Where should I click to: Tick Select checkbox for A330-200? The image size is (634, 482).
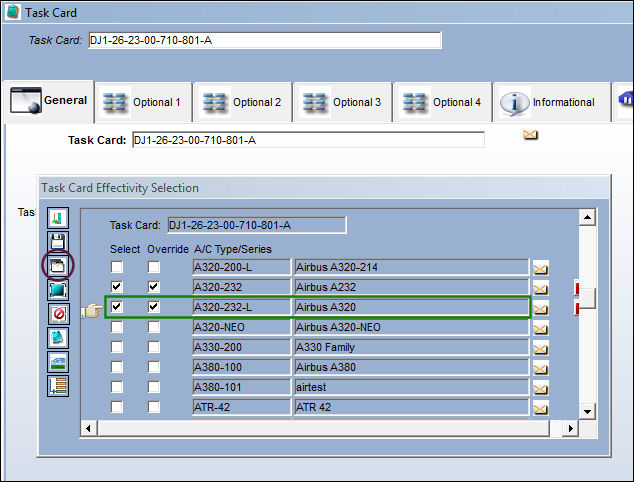(x=117, y=347)
